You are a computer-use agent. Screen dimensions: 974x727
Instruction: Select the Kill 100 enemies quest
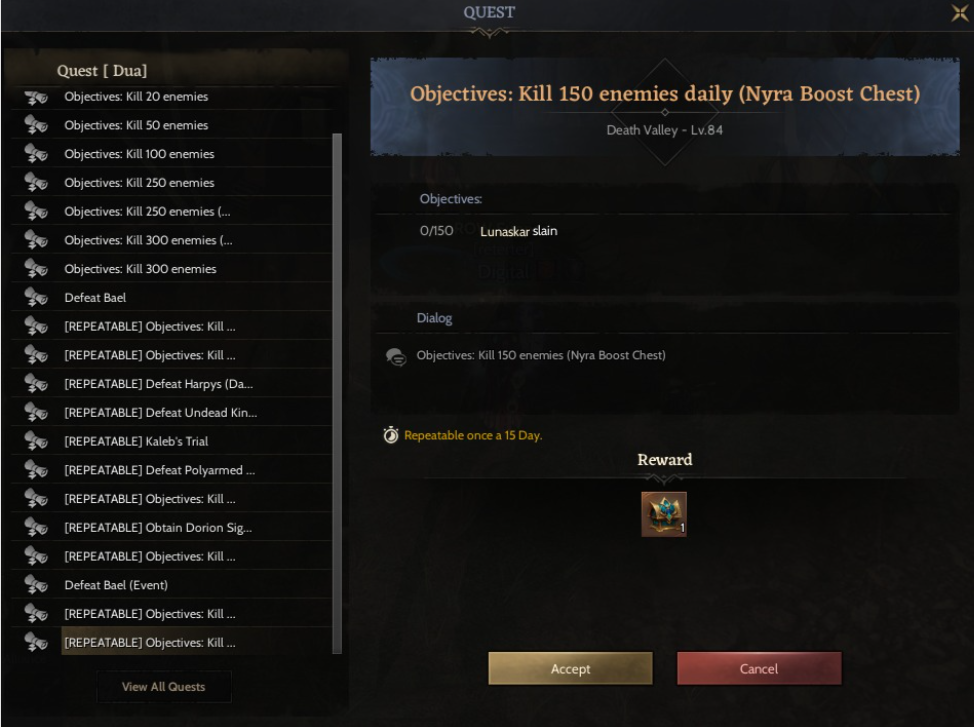[x=171, y=153]
